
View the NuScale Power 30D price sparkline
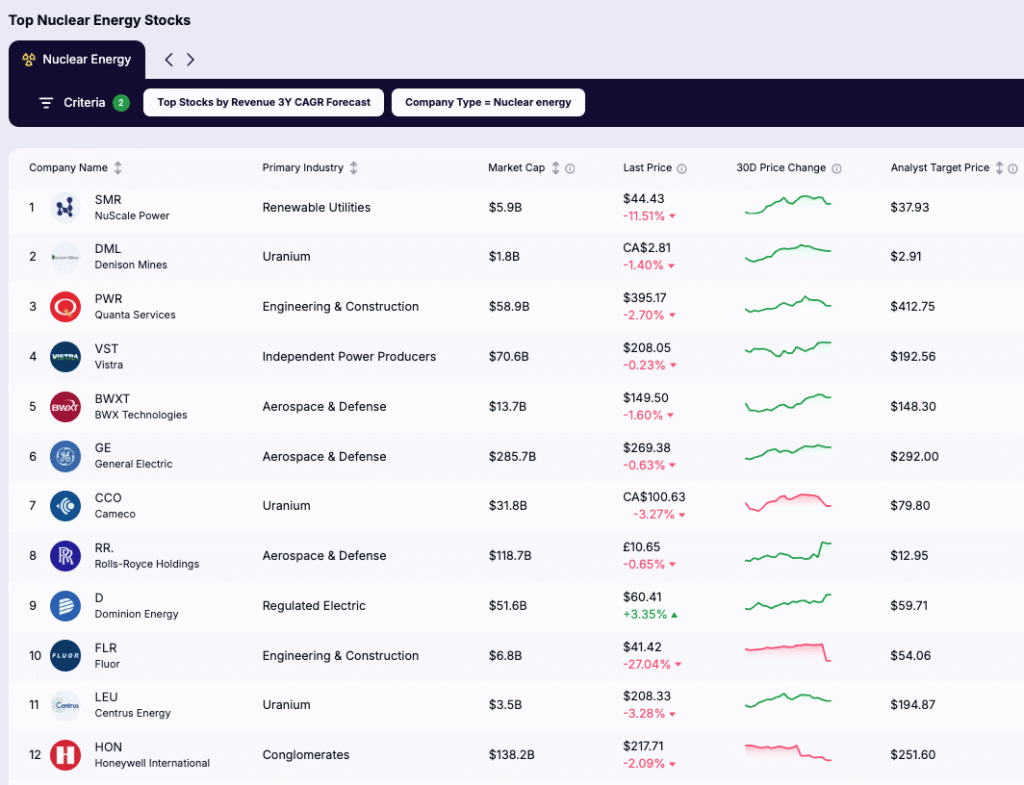coord(788,204)
